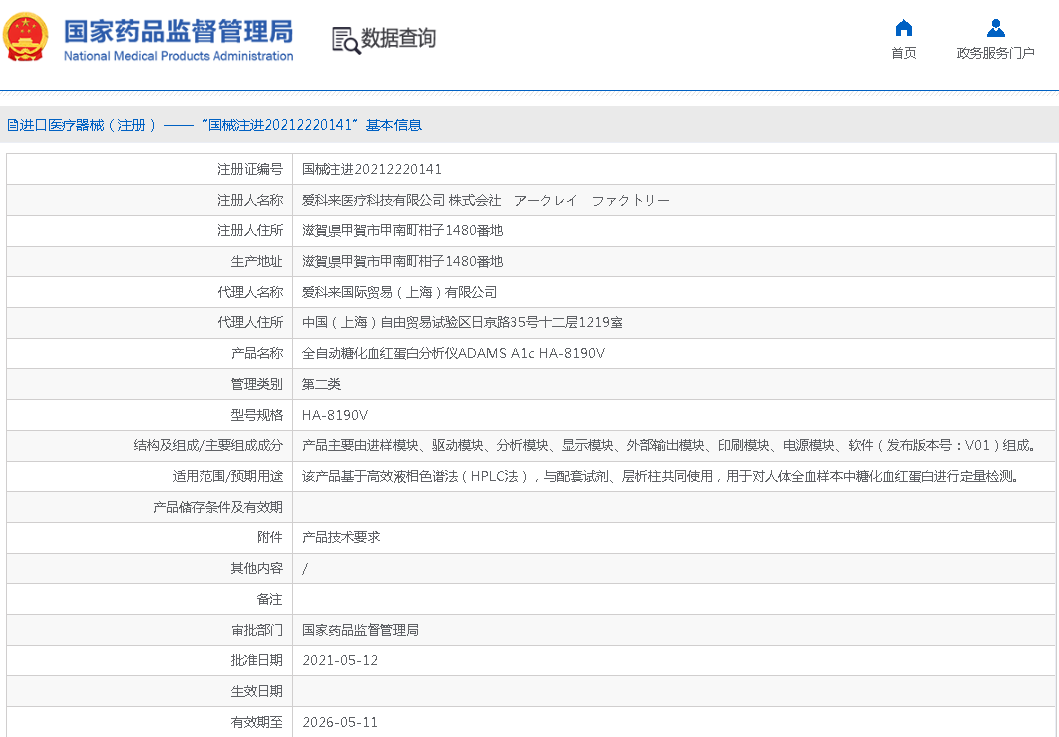This screenshot has width=1059, height=737.
Task: Click the 结构及组成/主要组成成分 label
Action: click(208, 445)
